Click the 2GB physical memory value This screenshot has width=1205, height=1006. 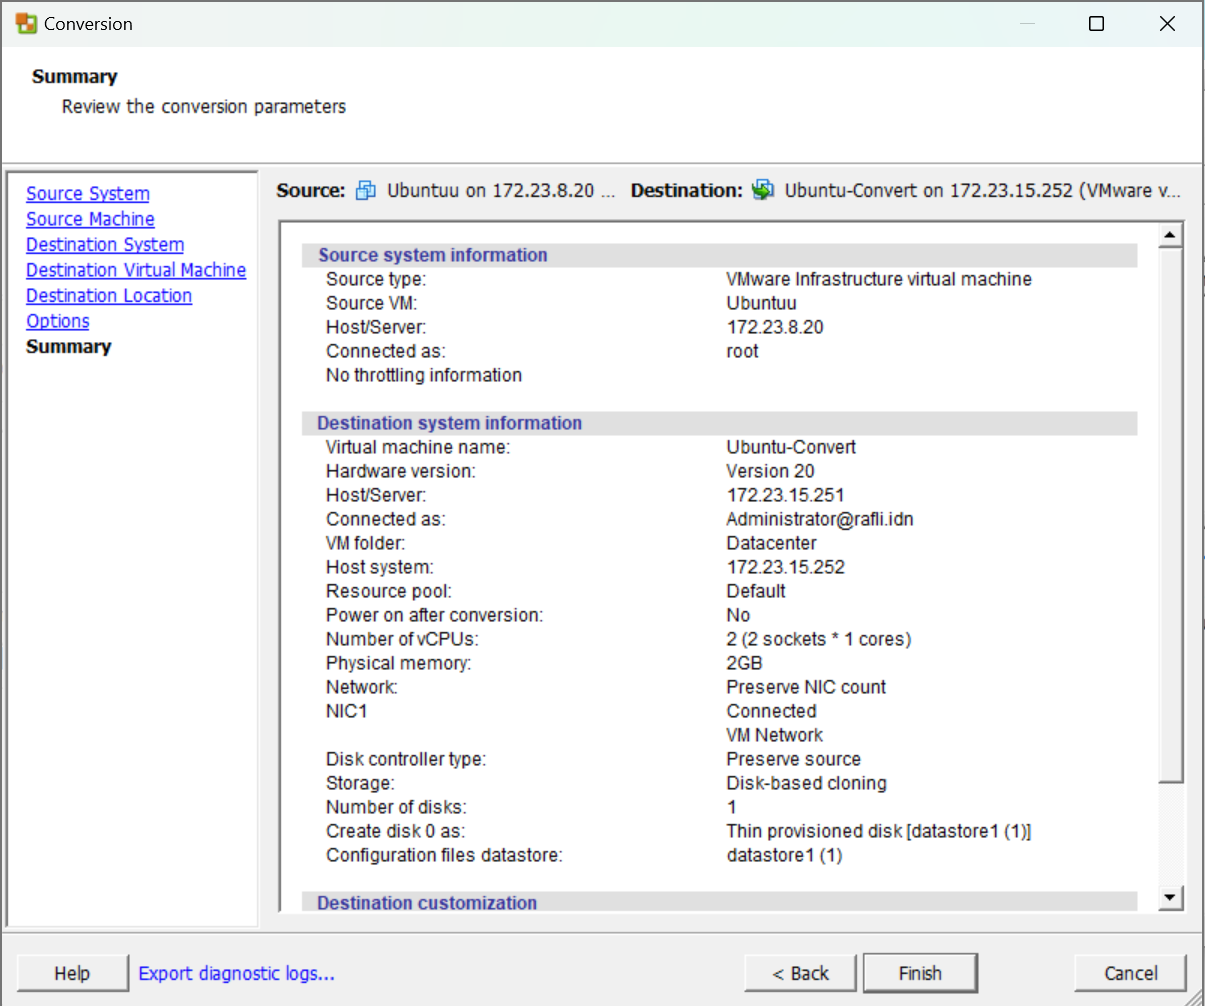point(744,663)
